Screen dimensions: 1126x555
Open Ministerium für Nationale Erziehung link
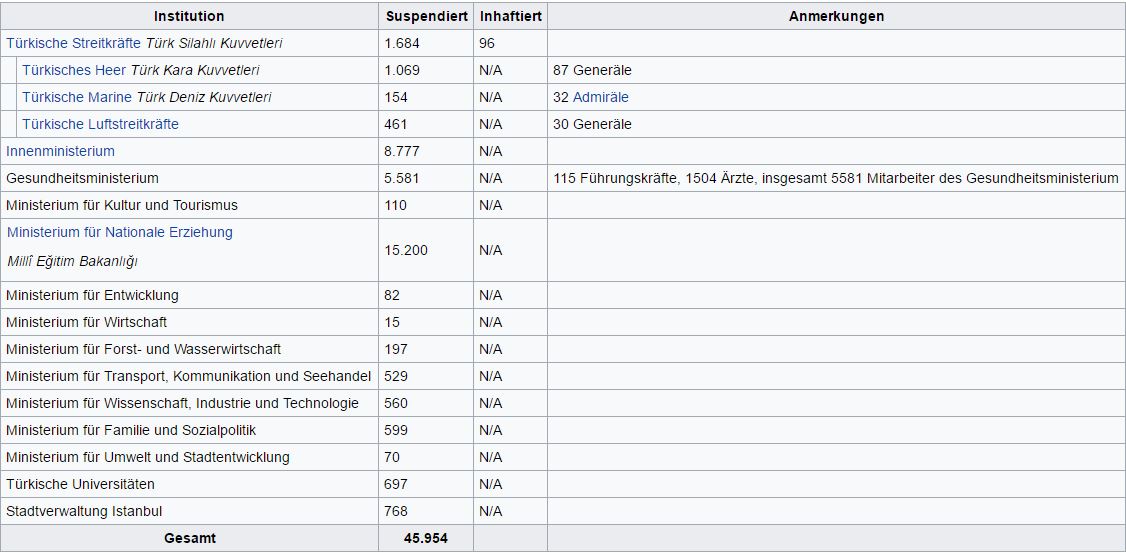click(120, 233)
